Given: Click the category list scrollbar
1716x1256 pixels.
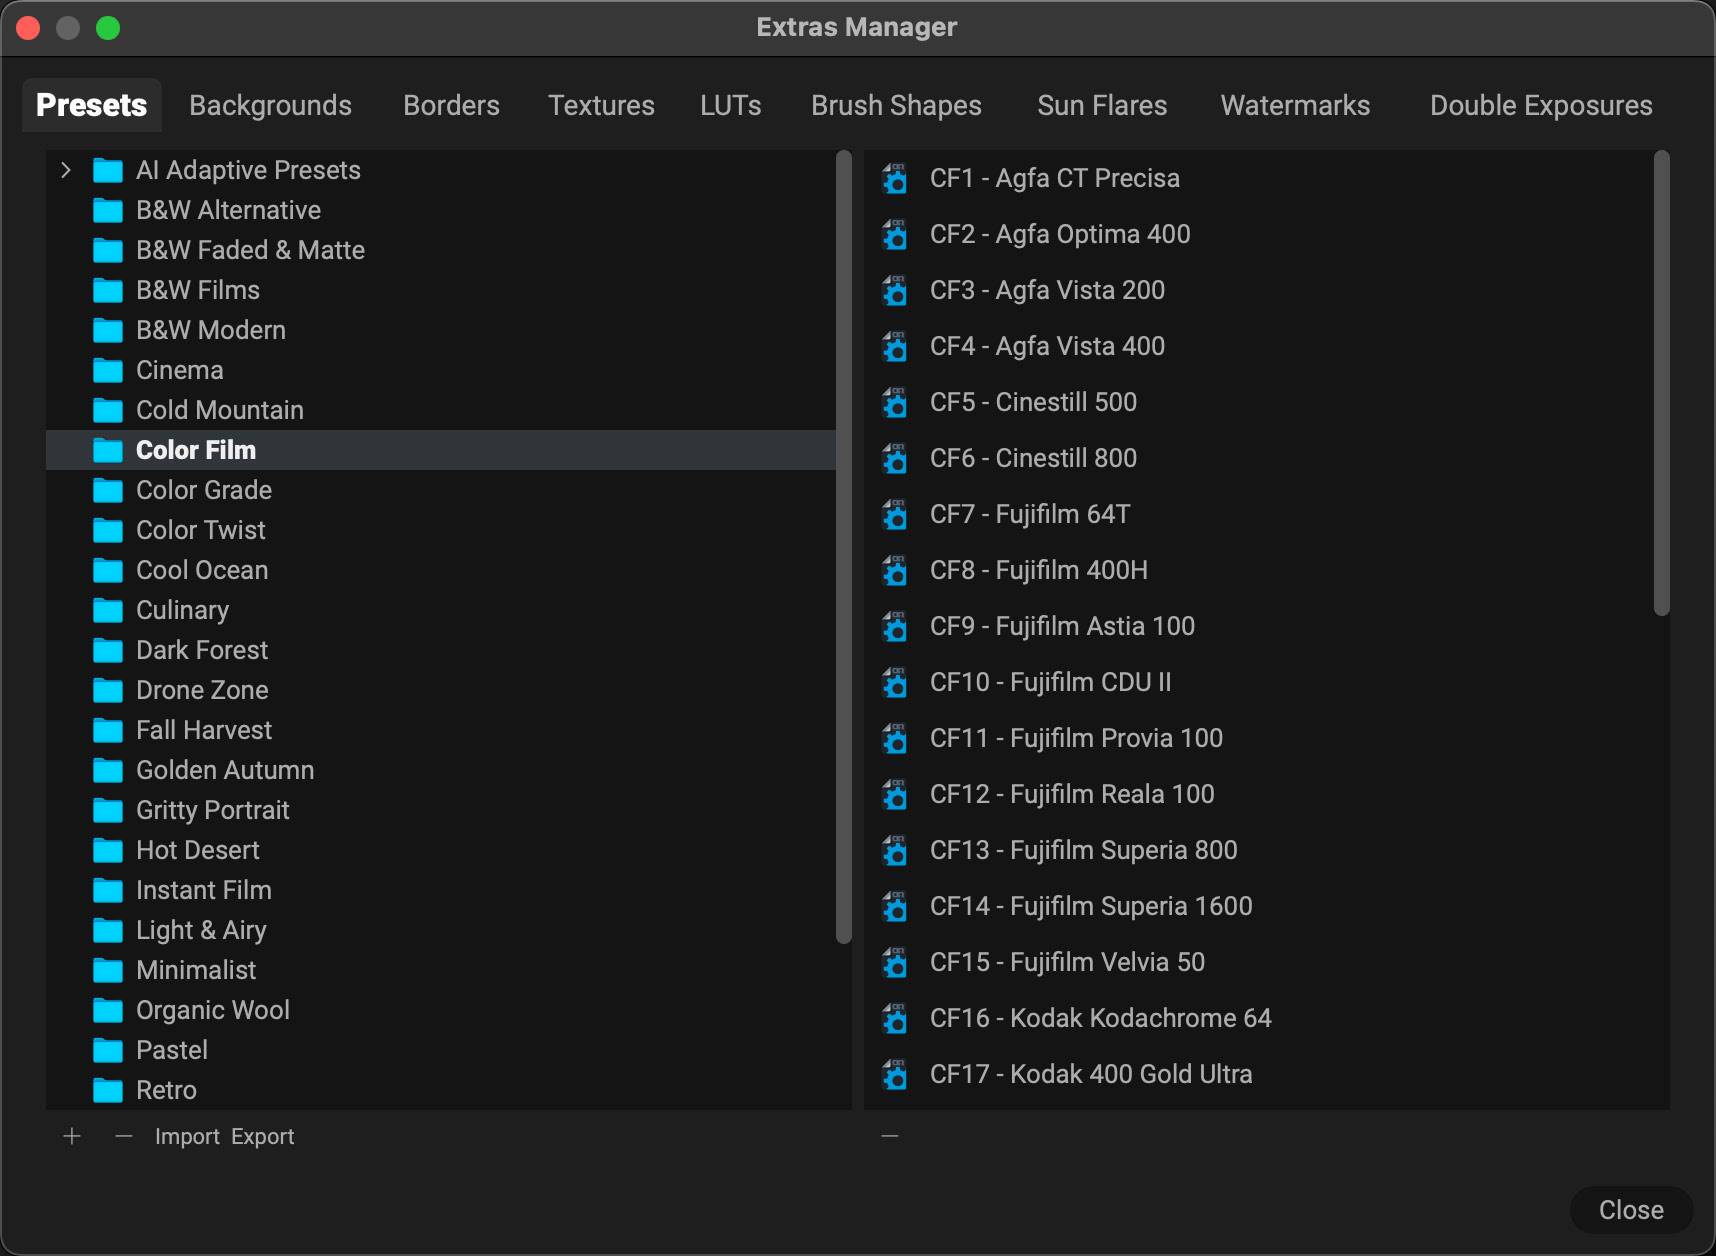Looking at the screenshot, I should (x=844, y=546).
